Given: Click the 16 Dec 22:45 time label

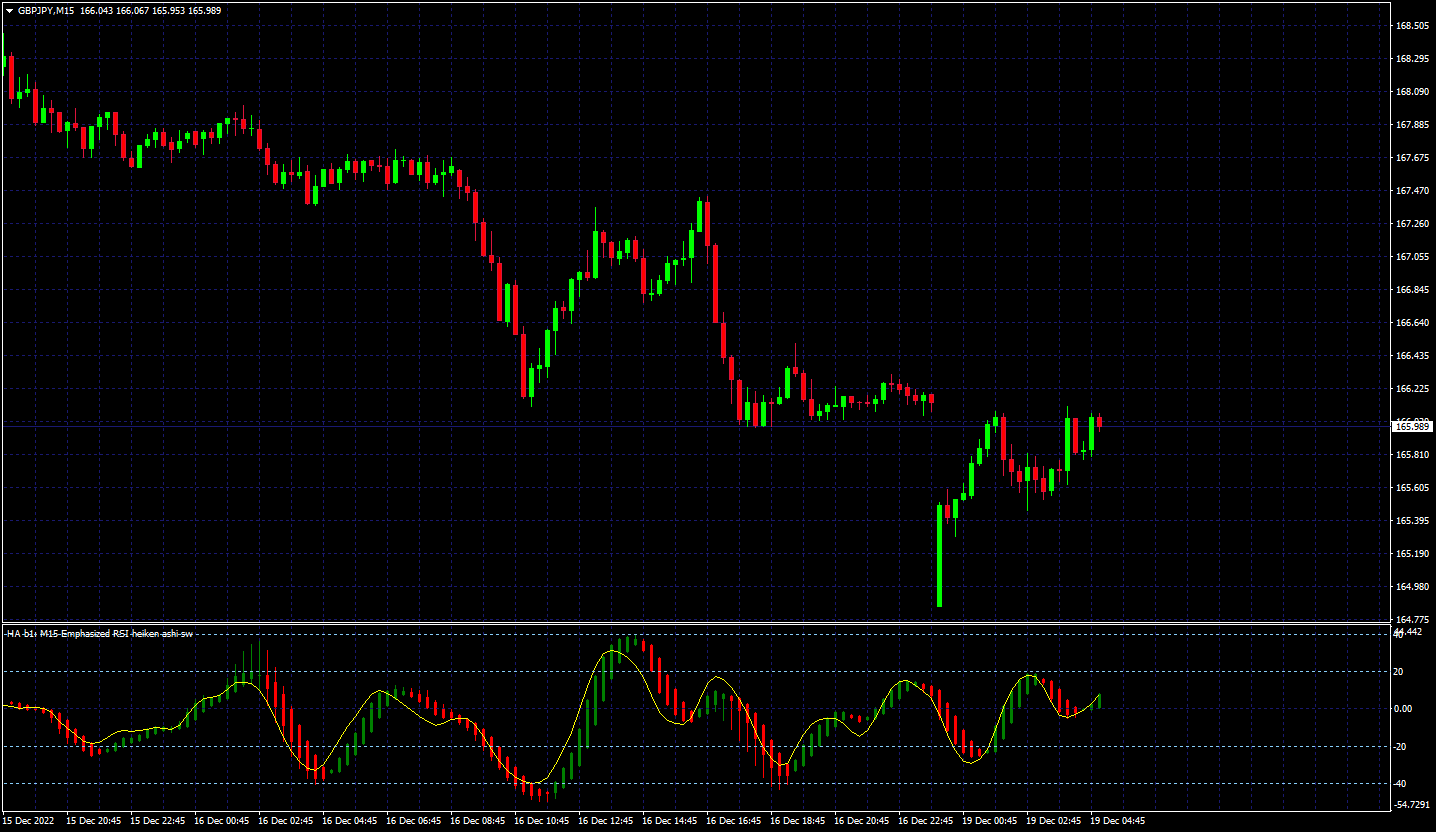Looking at the screenshot, I should coord(926,821).
